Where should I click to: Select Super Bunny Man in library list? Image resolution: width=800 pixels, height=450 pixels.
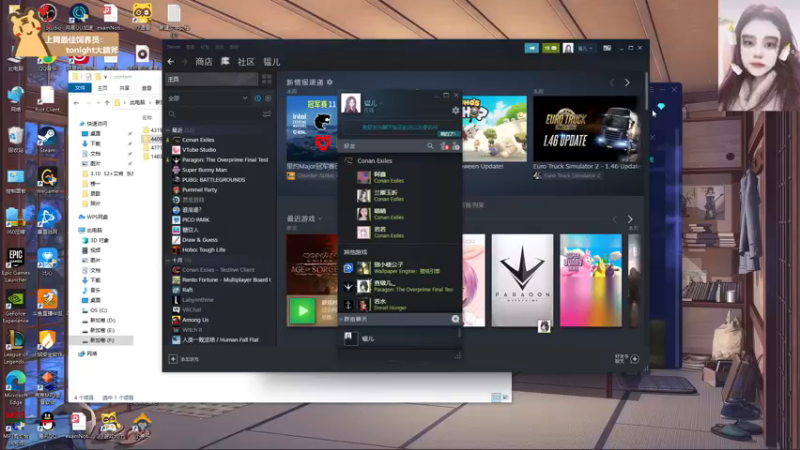click(205, 170)
